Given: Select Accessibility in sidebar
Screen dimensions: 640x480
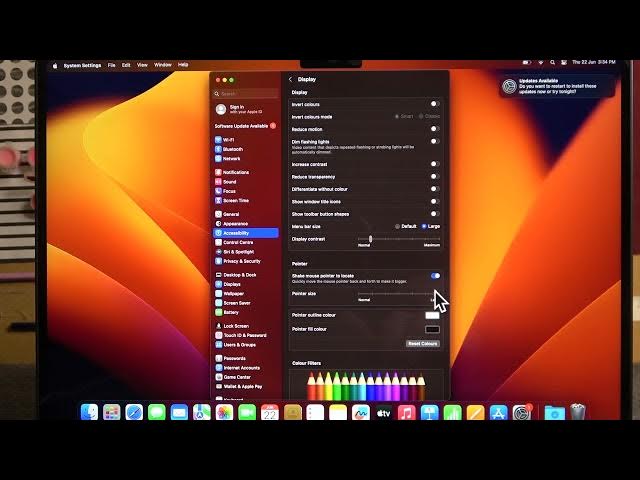Looking at the screenshot, I should click(x=246, y=233).
